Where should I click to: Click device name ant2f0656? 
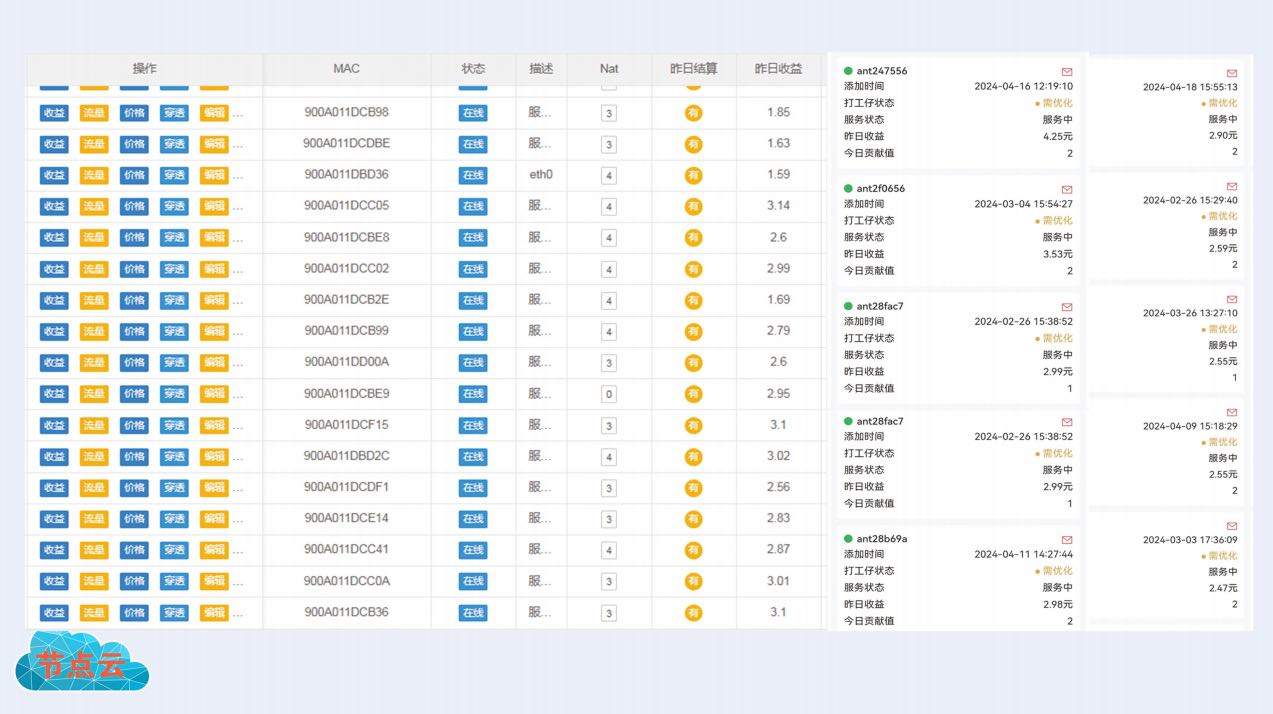coord(881,188)
